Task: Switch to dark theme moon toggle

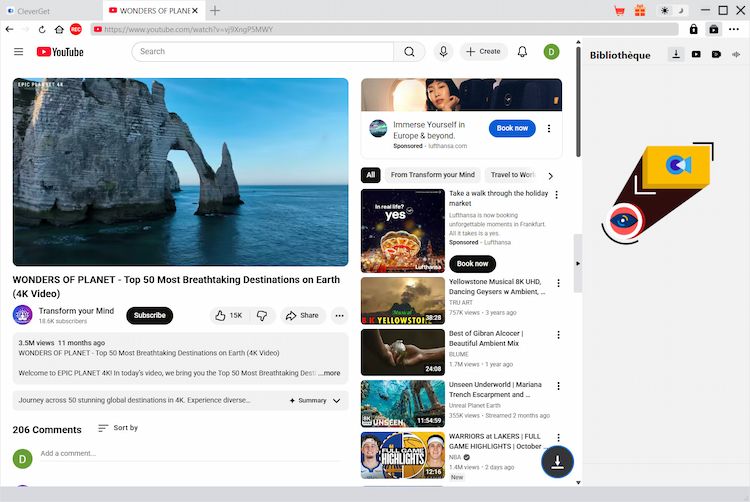Action: pyautogui.click(x=682, y=10)
